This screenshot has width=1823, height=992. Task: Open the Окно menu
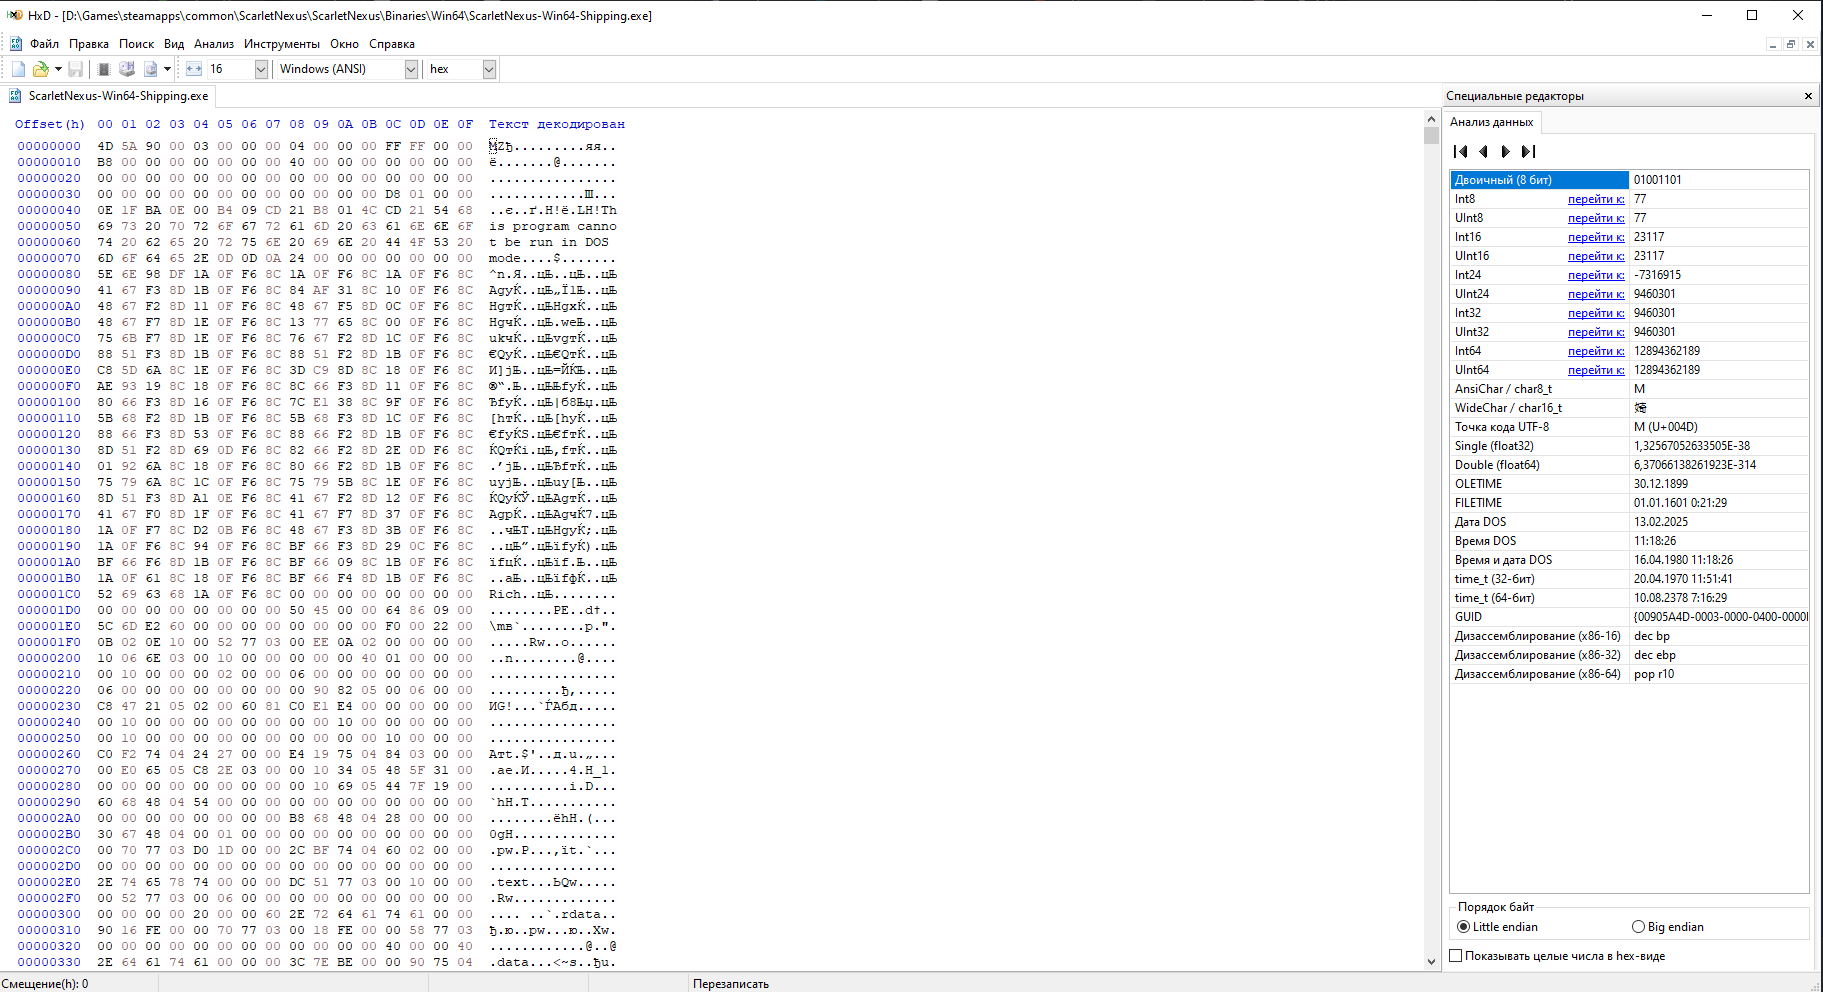point(344,44)
